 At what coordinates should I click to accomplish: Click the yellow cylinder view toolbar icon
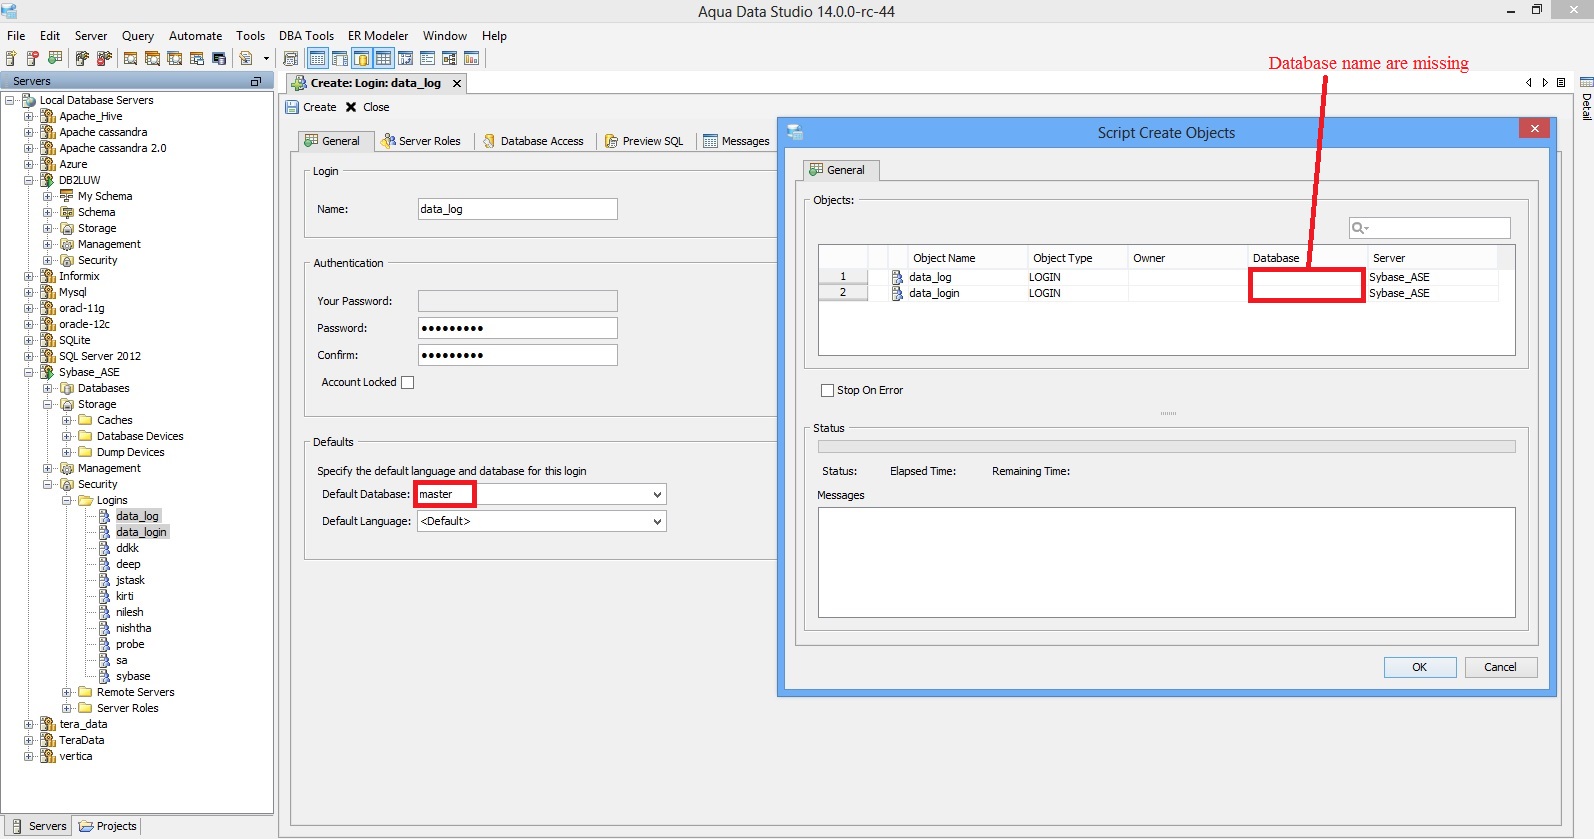[361, 58]
